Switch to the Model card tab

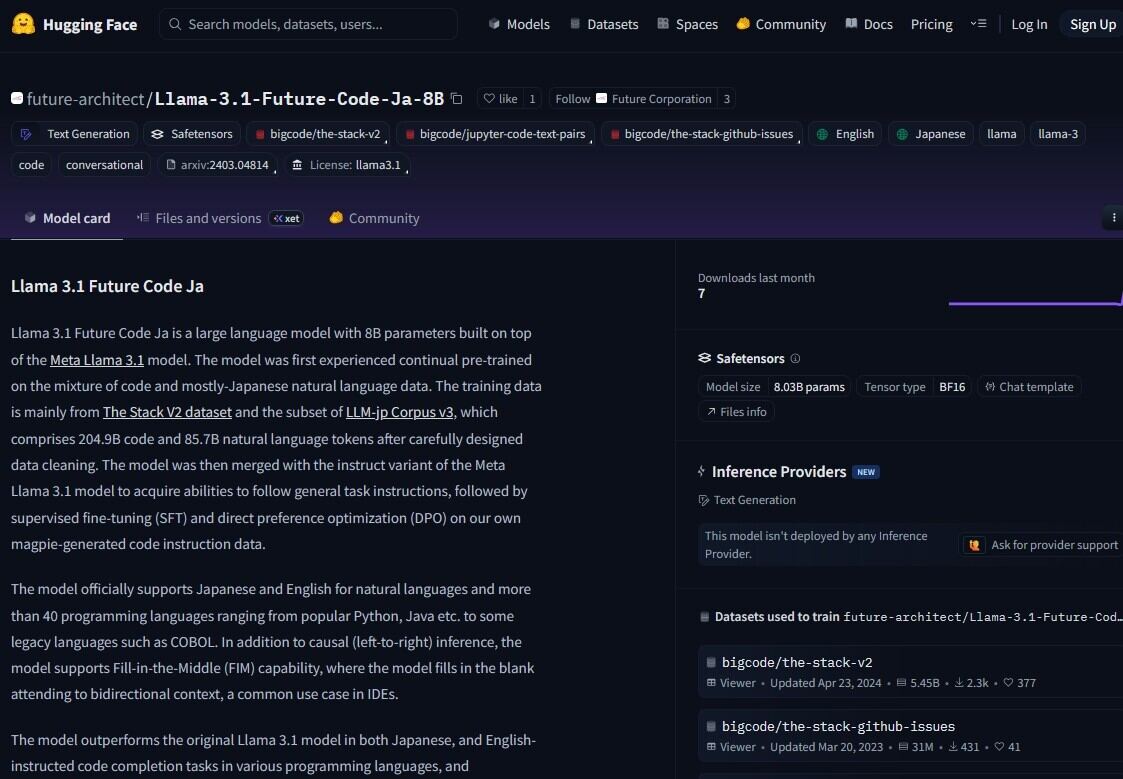click(67, 218)
